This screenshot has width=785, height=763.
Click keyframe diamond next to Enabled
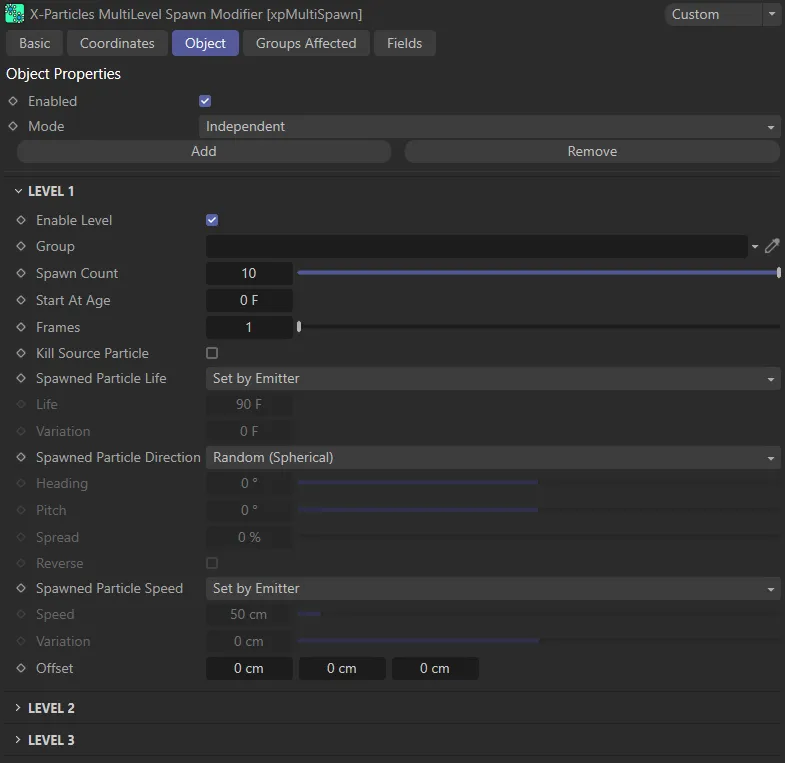point(13,101)
